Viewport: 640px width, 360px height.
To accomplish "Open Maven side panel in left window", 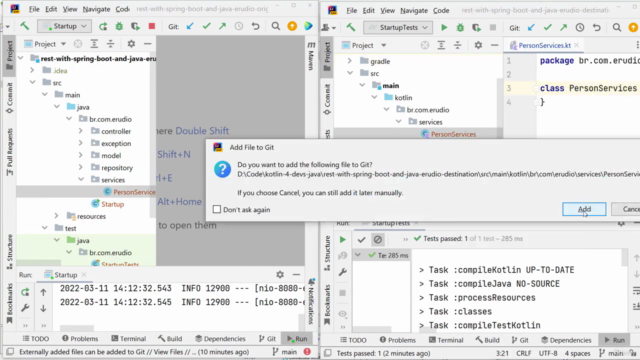I will (311, 56).
